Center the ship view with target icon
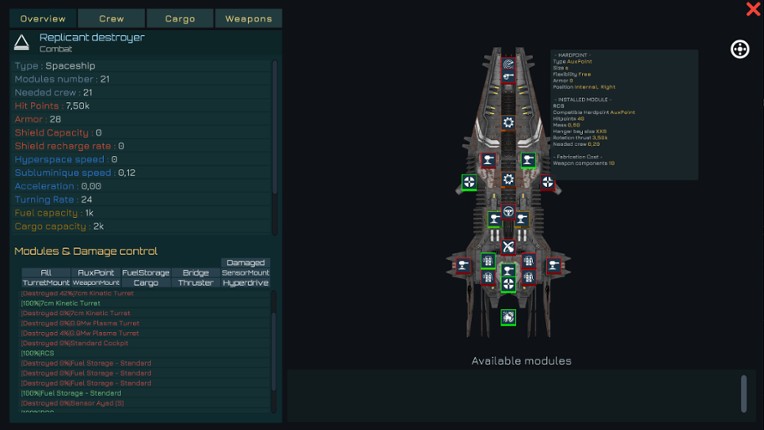 (x=740, y=49)
